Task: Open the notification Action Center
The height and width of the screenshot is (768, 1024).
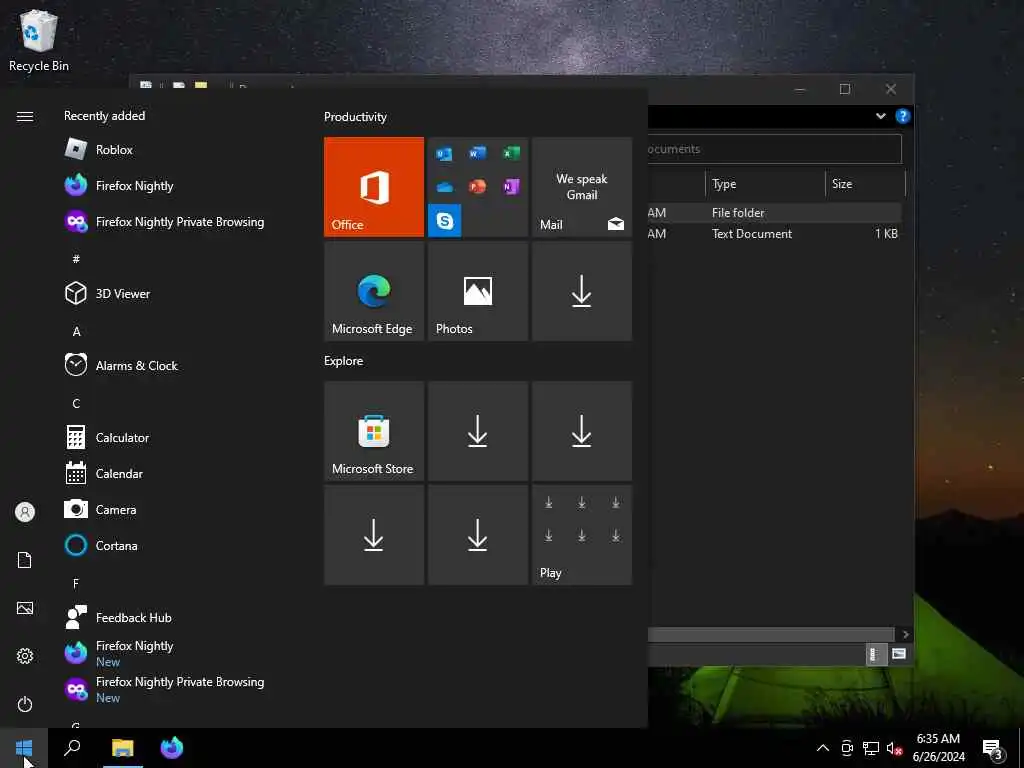Action: tap(993, 749)
